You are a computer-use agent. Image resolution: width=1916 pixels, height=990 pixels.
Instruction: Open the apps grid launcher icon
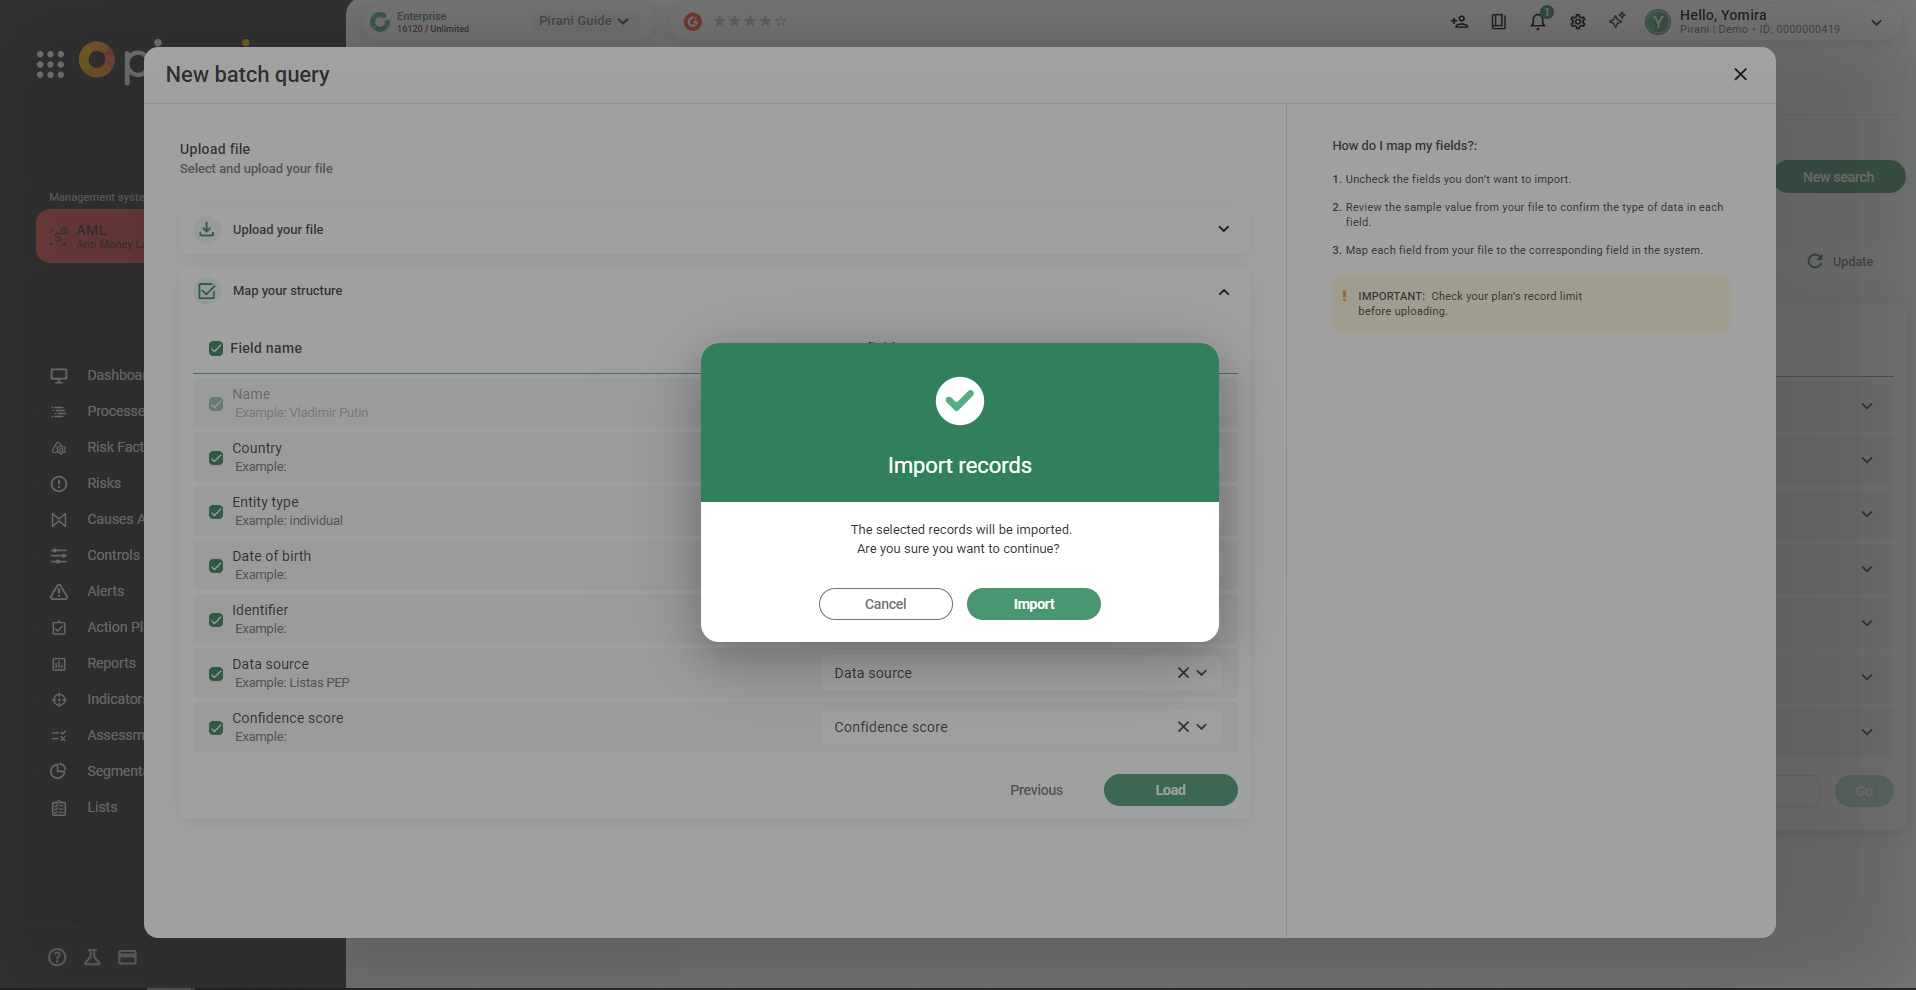pyautogui.click(x=50, y=65)
